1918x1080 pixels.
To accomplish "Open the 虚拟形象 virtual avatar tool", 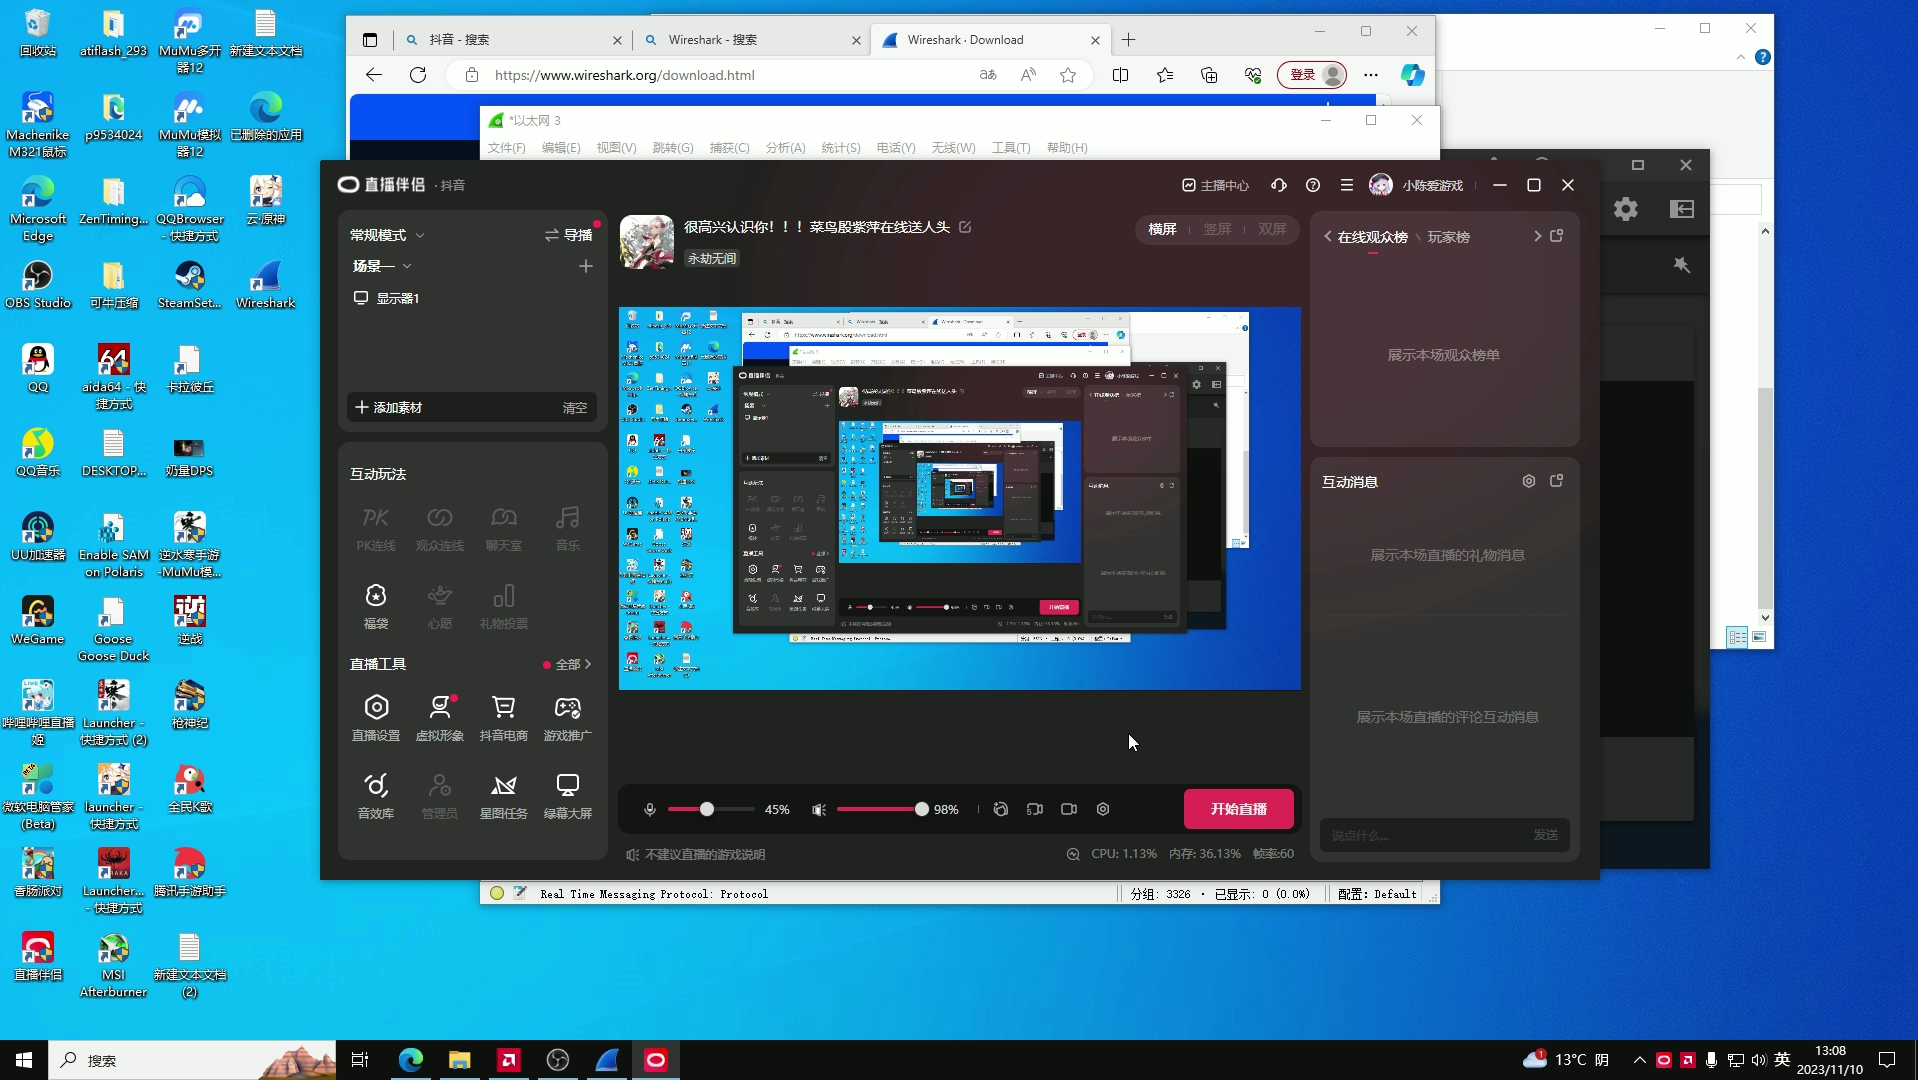I will 440,717.
